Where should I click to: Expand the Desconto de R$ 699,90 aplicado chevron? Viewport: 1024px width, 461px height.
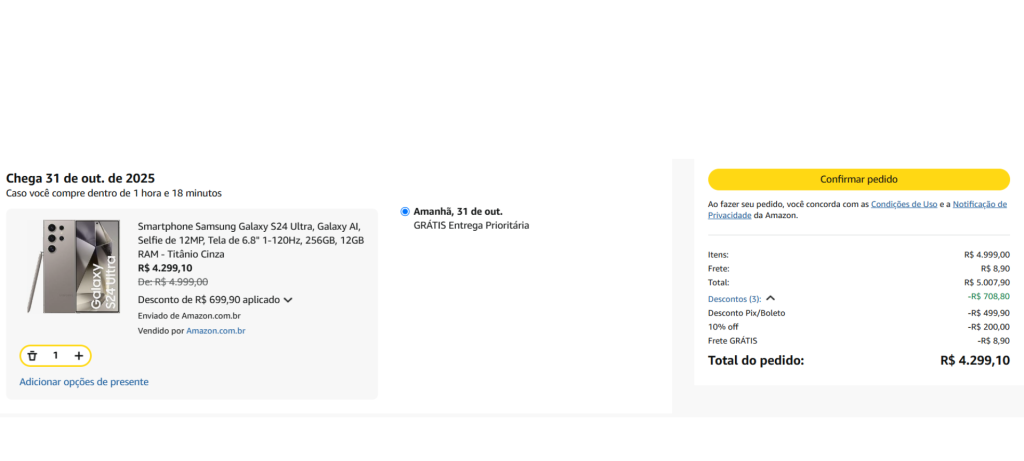click(288, 300)
